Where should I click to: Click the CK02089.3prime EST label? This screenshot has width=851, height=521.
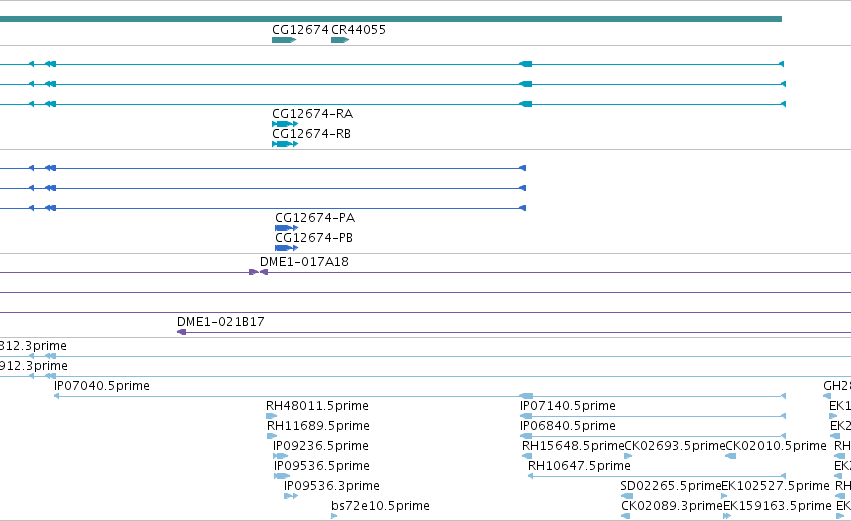click(x=672, y=506)
